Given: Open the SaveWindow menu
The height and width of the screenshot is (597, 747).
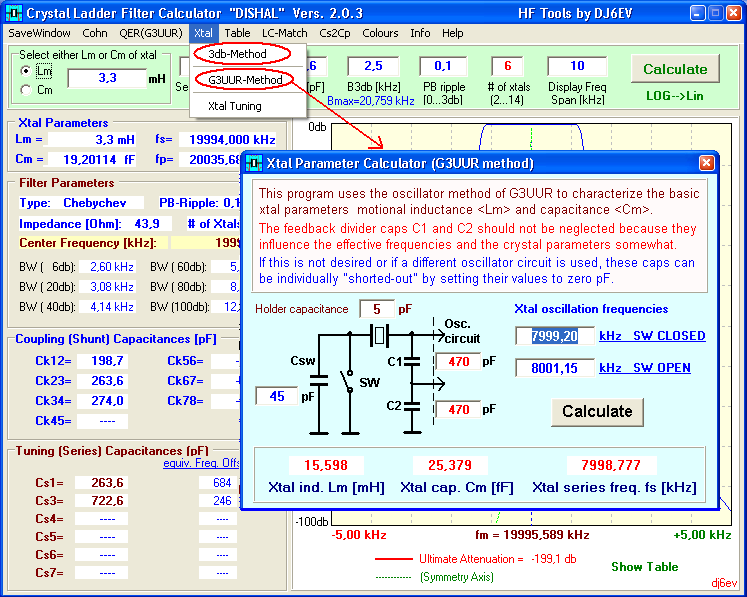Looking at the screenshot, I should coord(40,33).
